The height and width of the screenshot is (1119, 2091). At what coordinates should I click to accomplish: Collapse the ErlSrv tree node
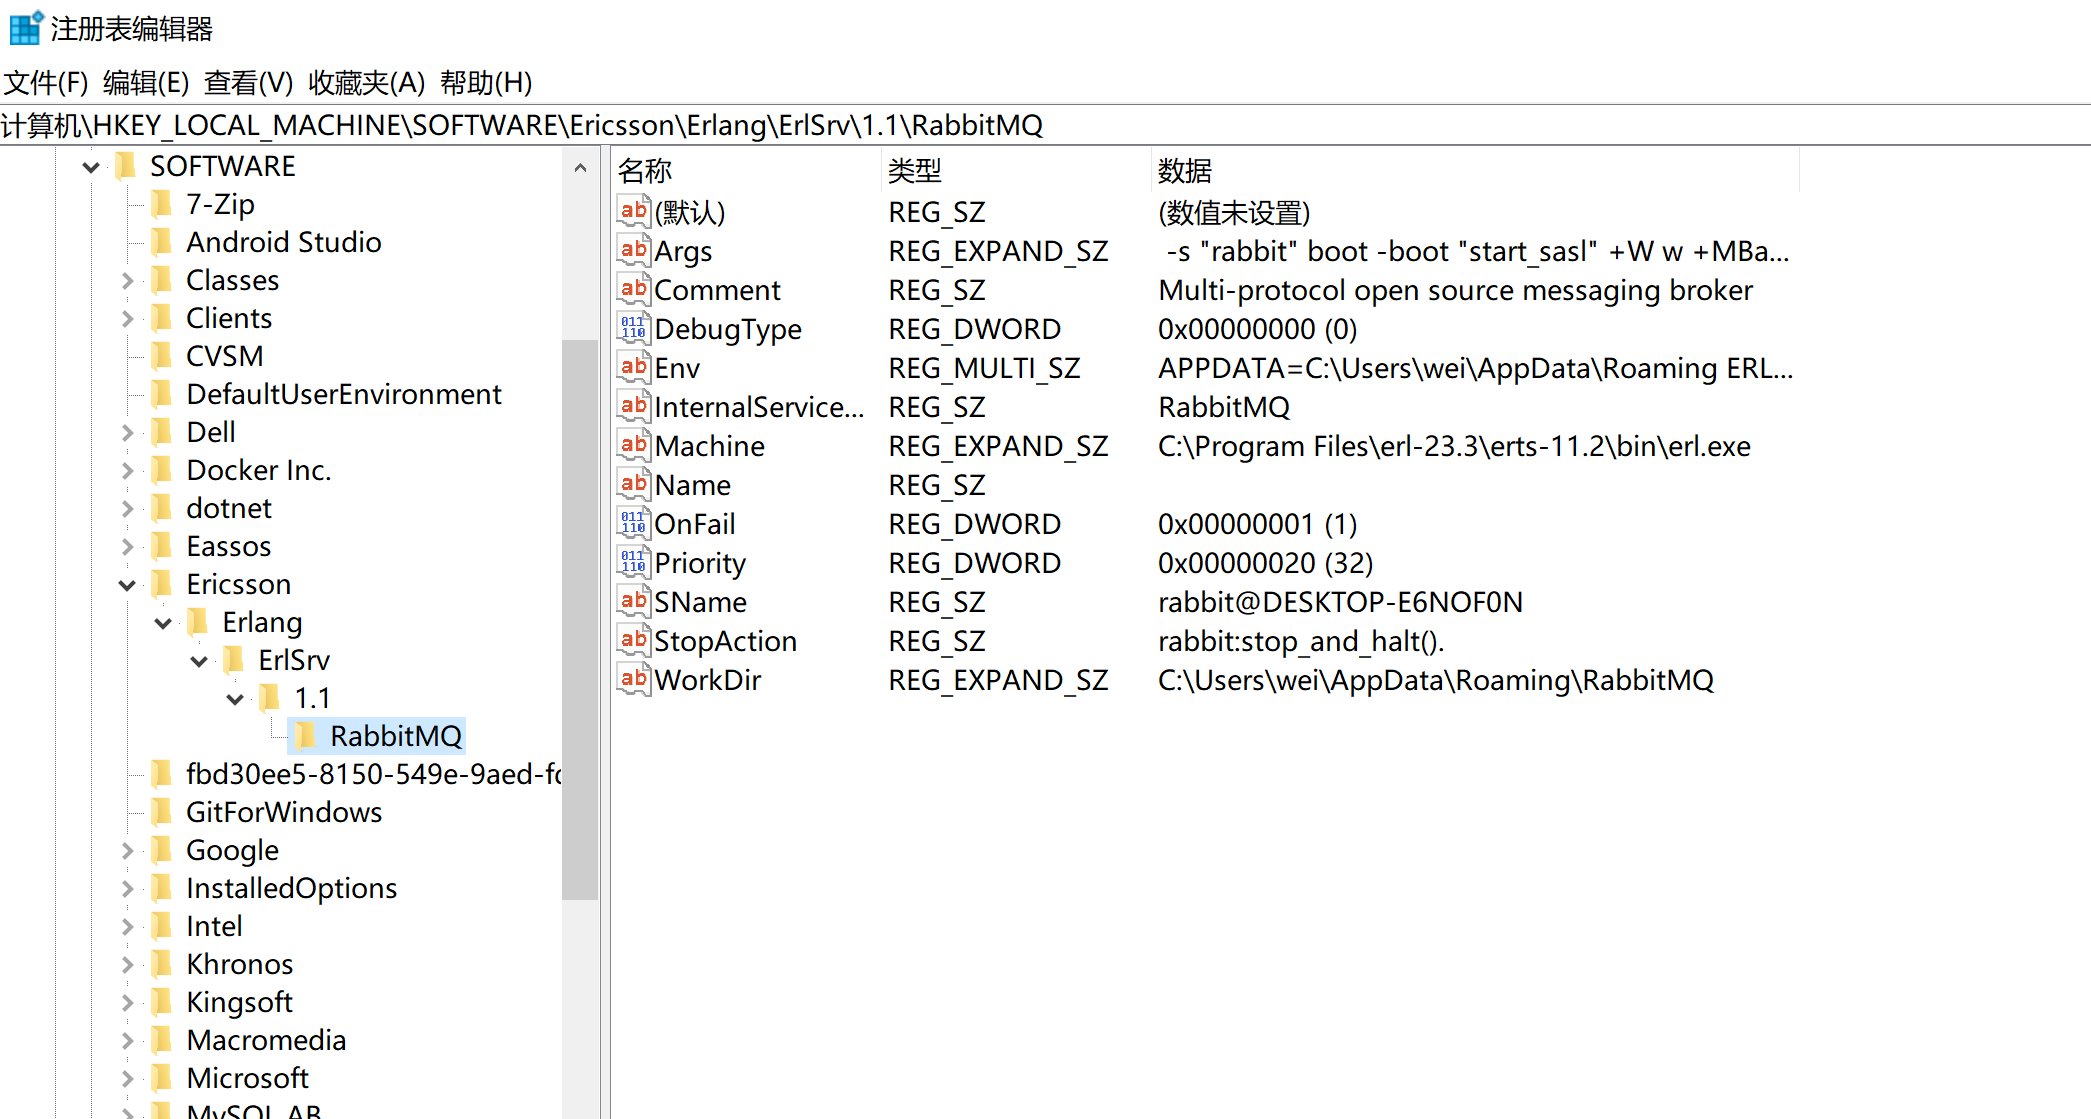pos(199,661)
